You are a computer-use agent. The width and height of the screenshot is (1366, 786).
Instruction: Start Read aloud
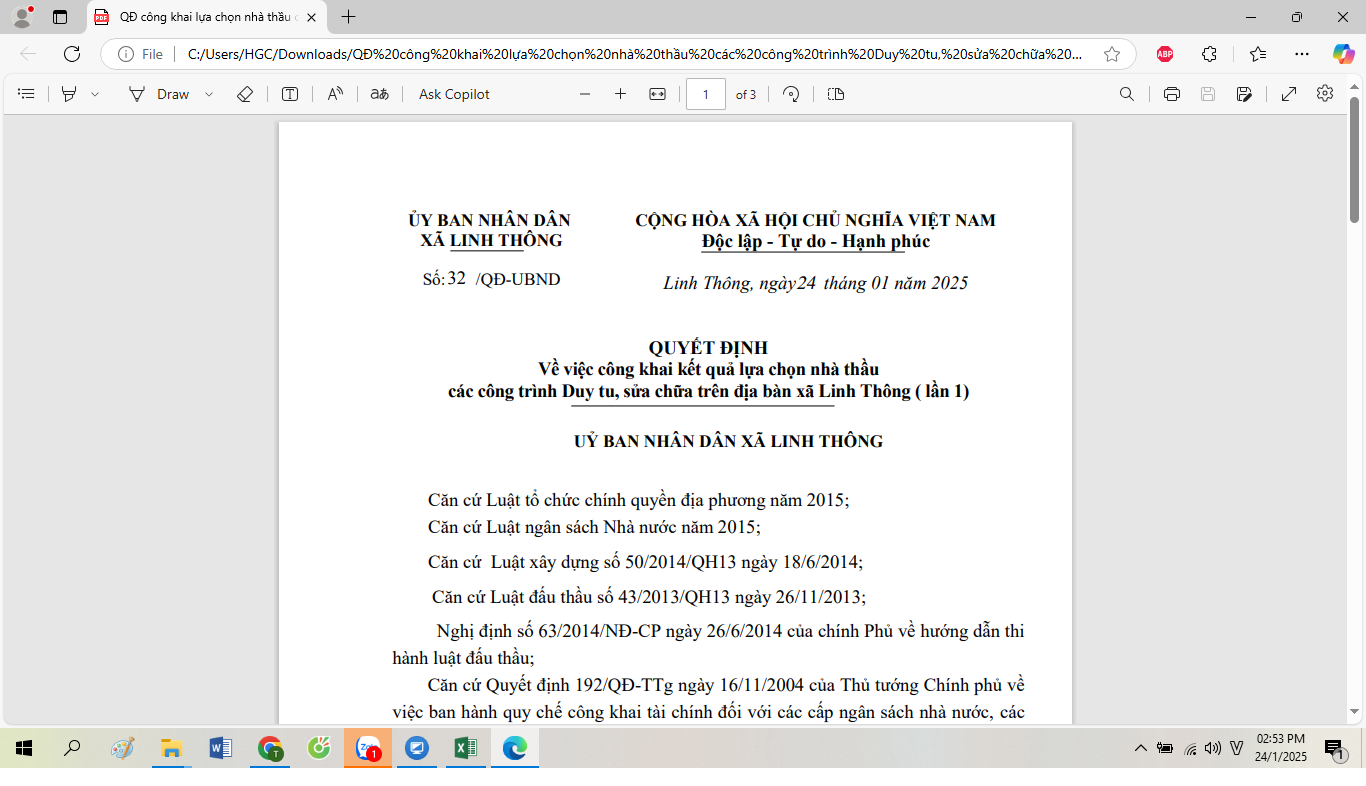click(335, 94)
